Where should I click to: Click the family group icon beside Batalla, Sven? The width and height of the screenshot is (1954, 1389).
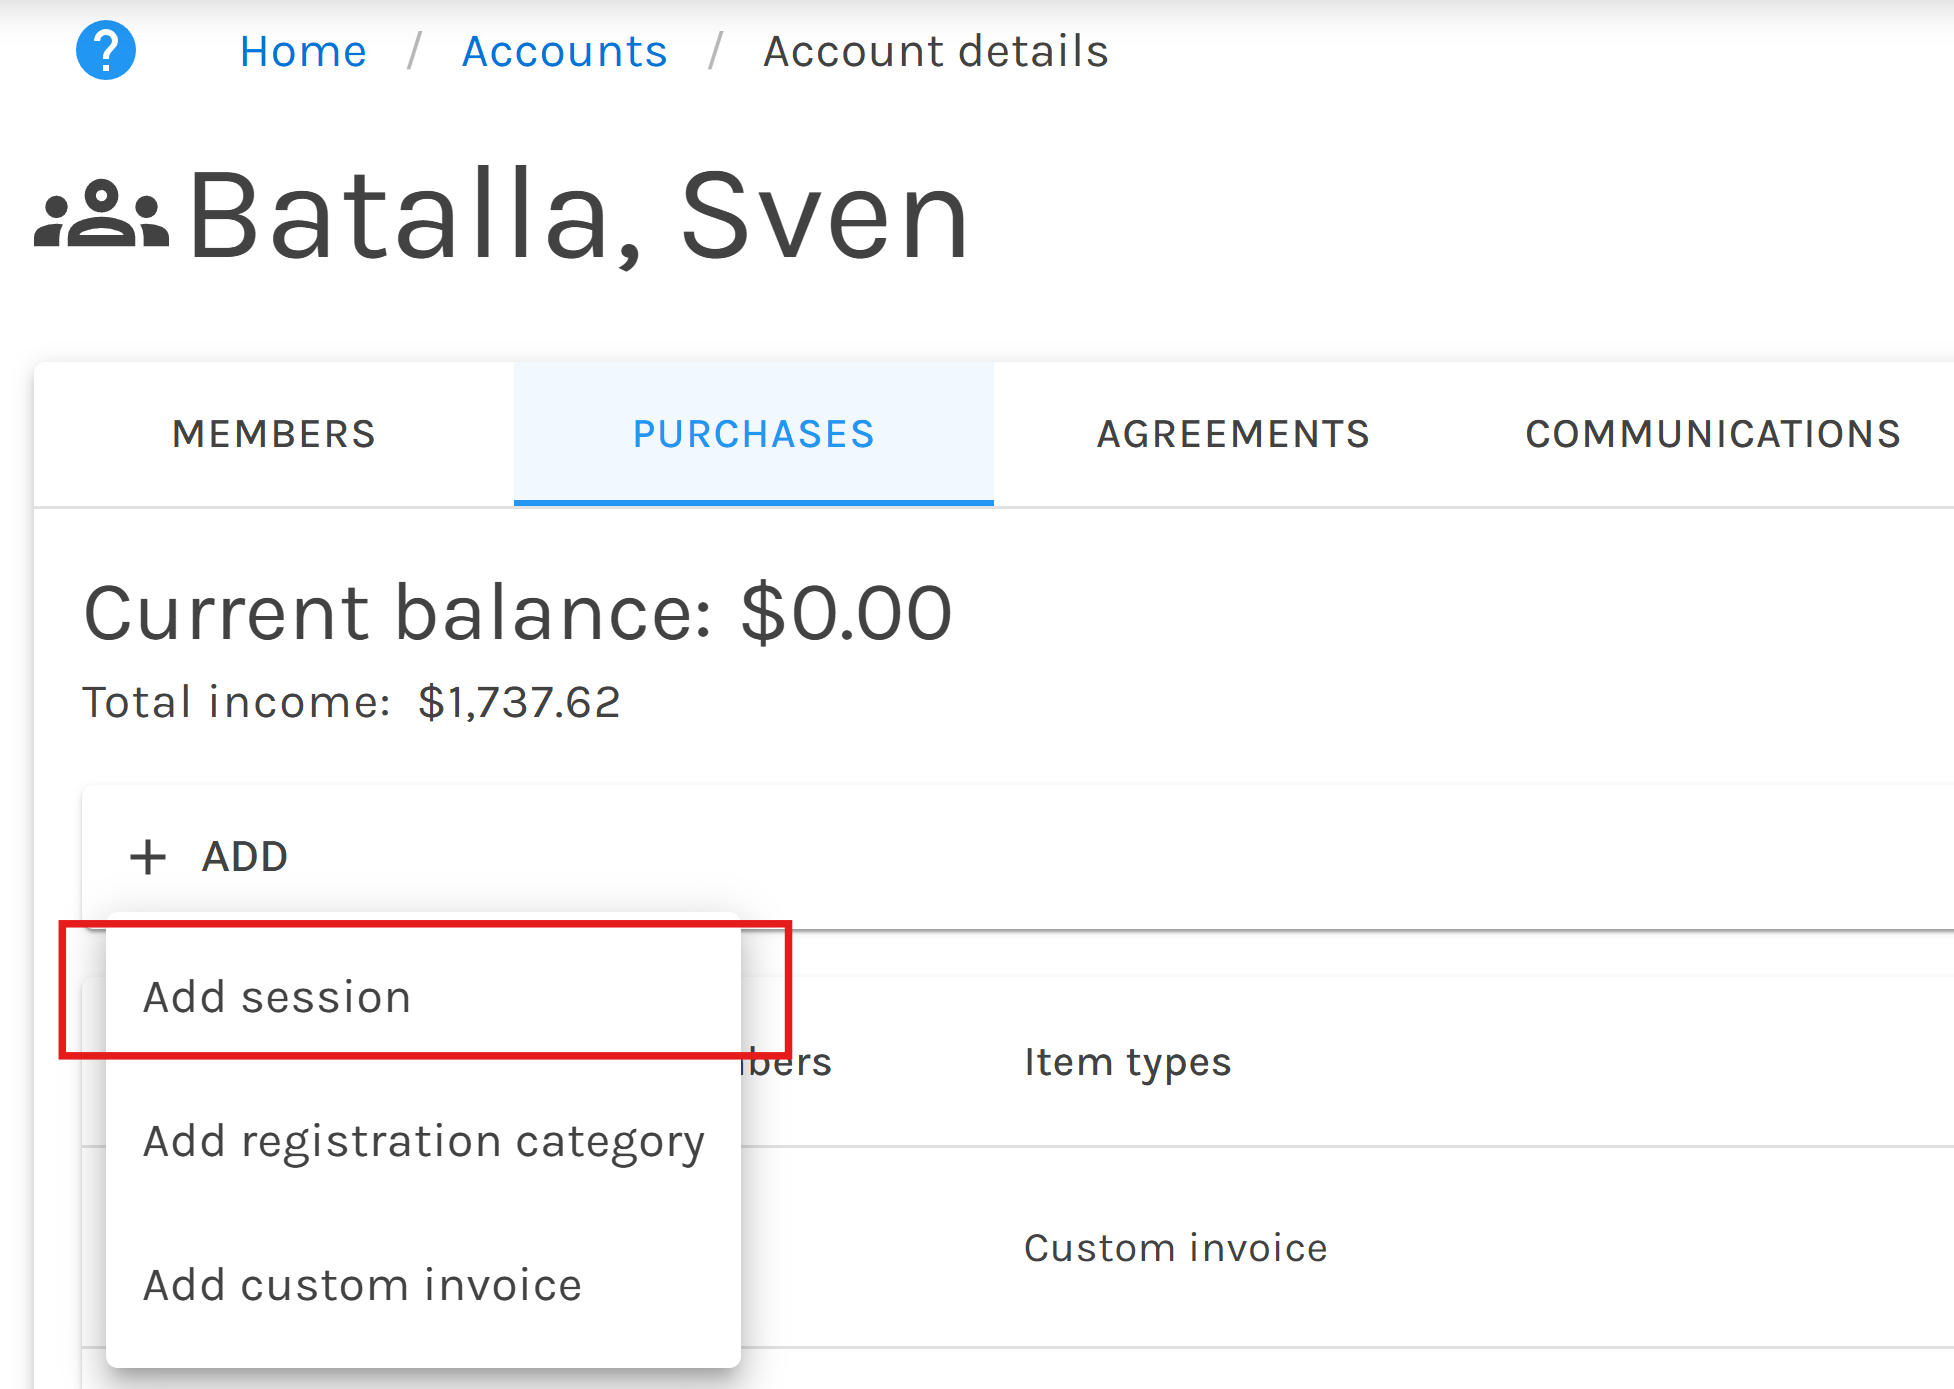tap(101, 214)
